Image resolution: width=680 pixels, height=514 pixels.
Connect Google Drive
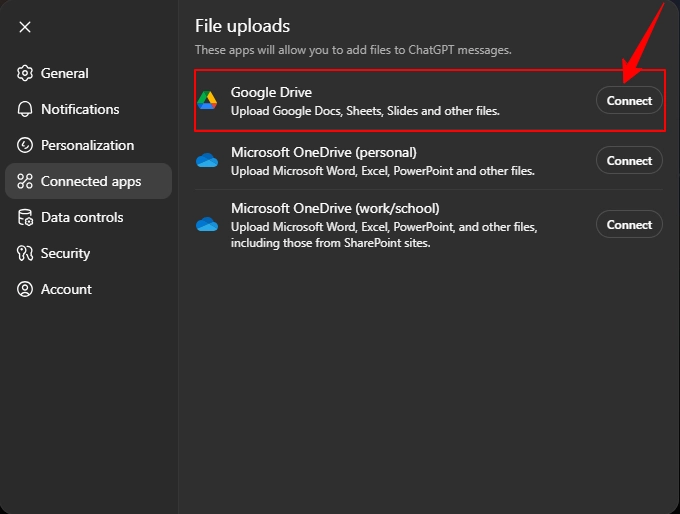coord(629,101)
